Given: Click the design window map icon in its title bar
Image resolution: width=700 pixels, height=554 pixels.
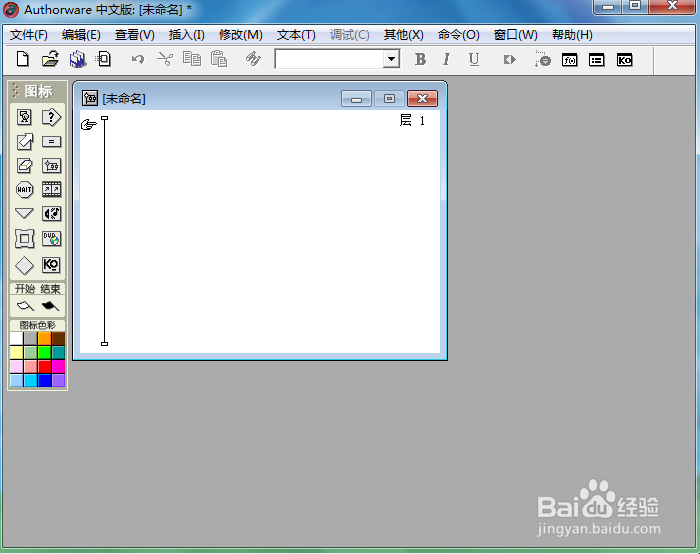Looking at the screenshot, I should 90,98.
